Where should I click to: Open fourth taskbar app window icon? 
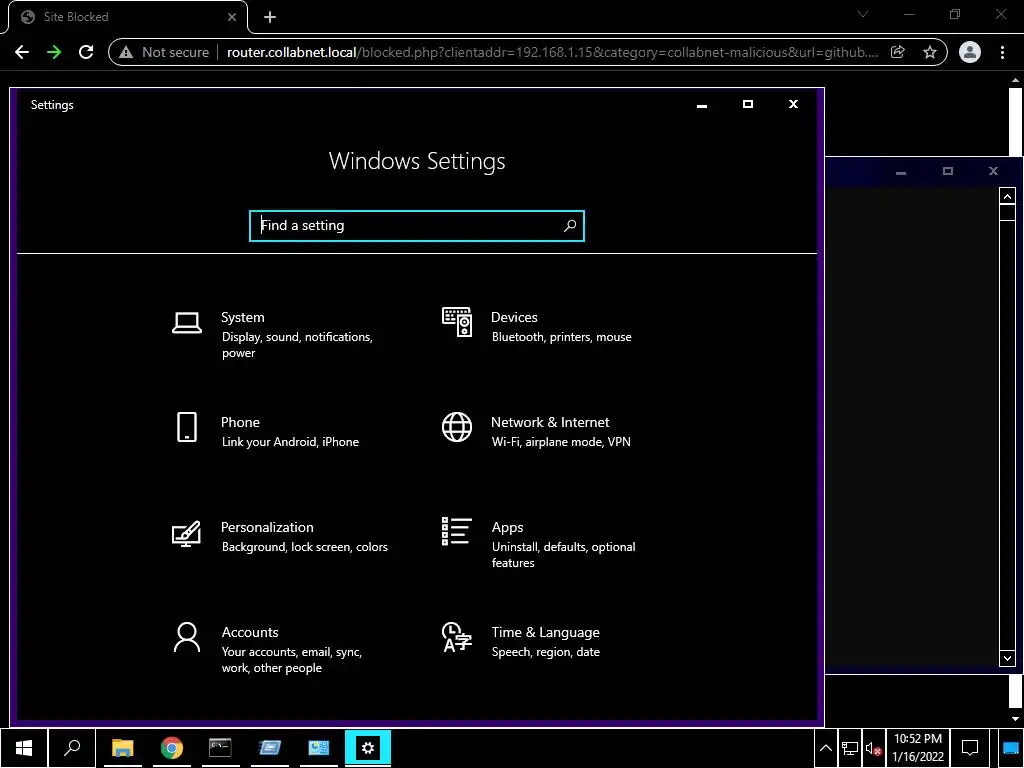pos(270,748)
